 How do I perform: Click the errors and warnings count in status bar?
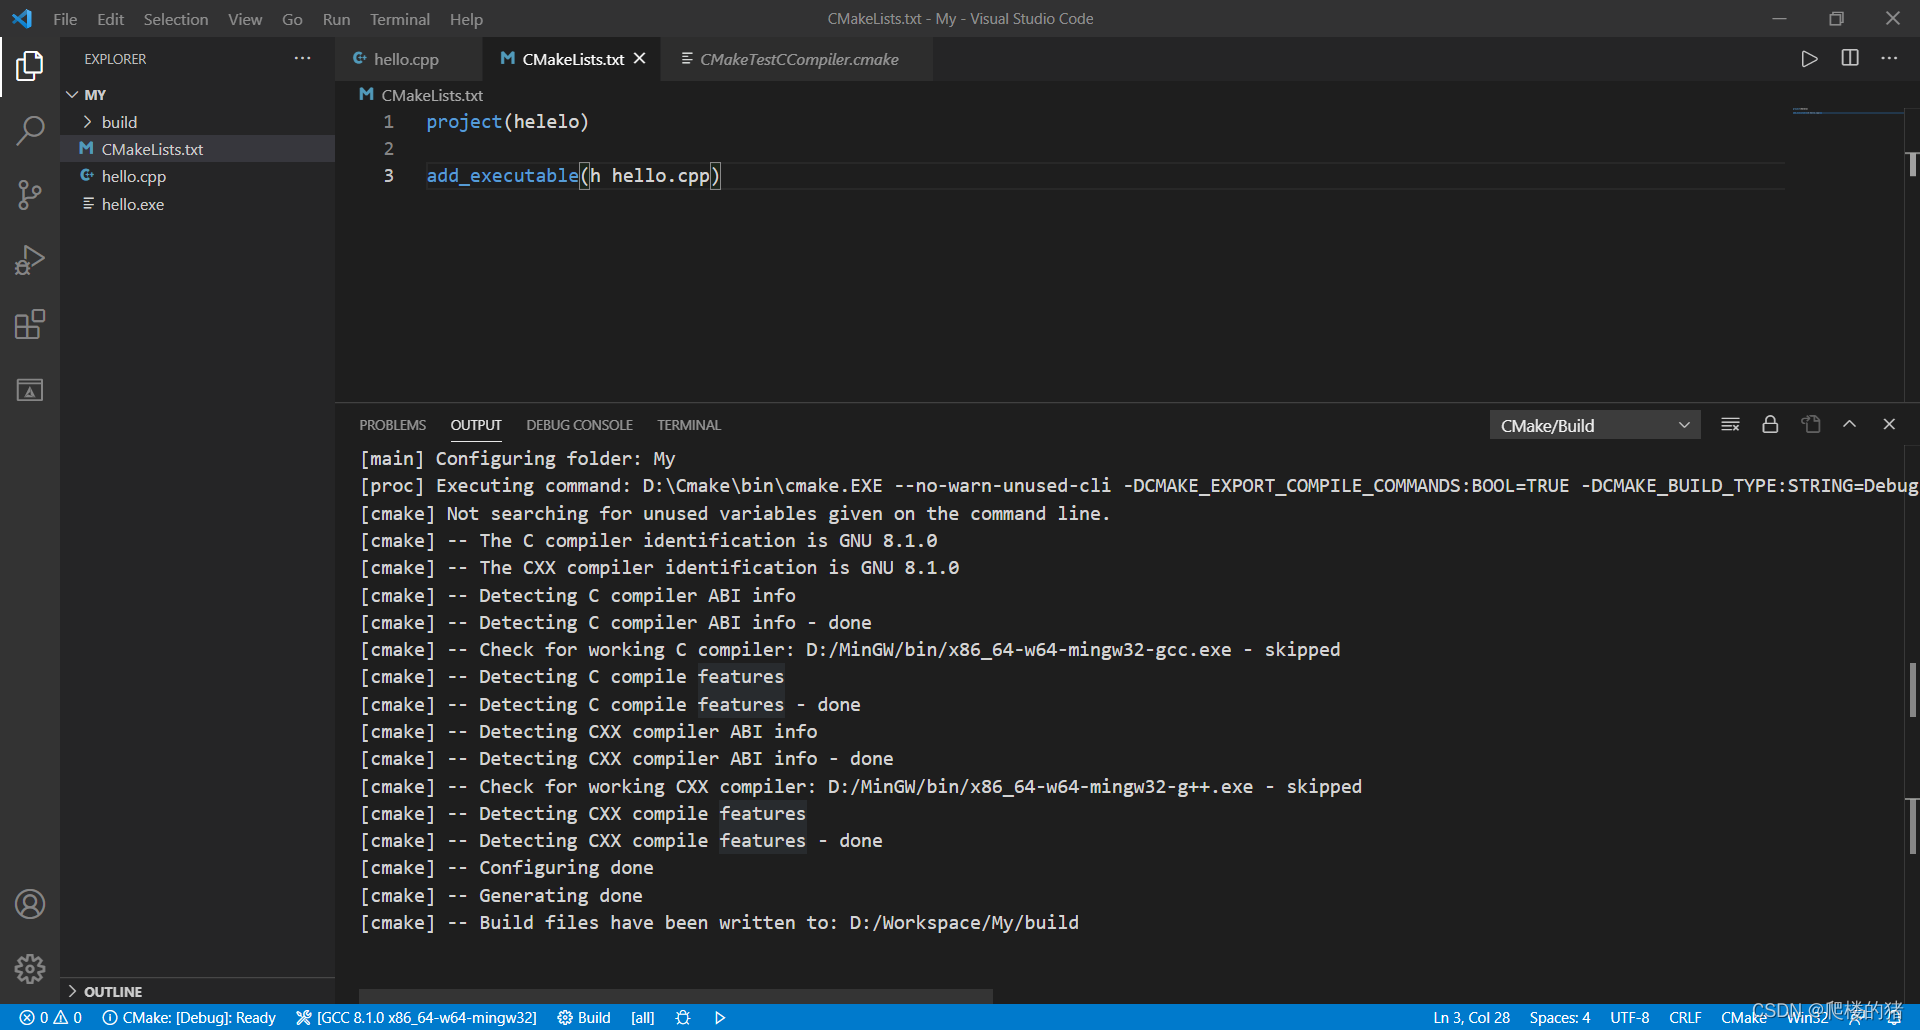coord(50,1017)
